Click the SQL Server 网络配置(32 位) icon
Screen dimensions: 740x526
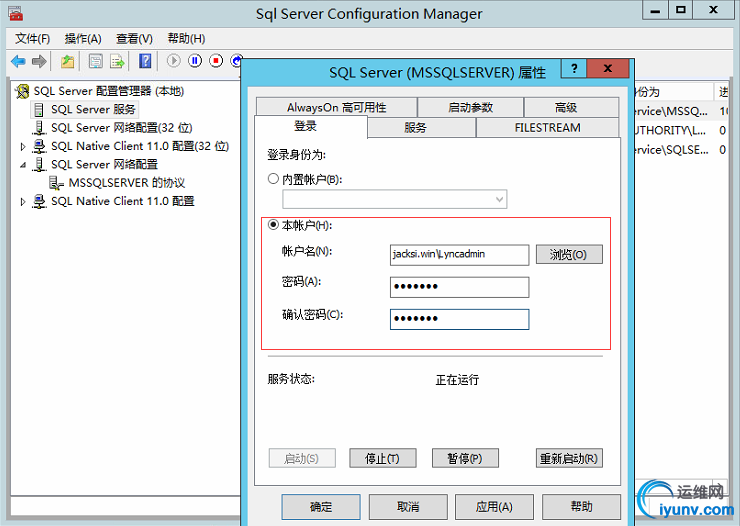[39, 128]
